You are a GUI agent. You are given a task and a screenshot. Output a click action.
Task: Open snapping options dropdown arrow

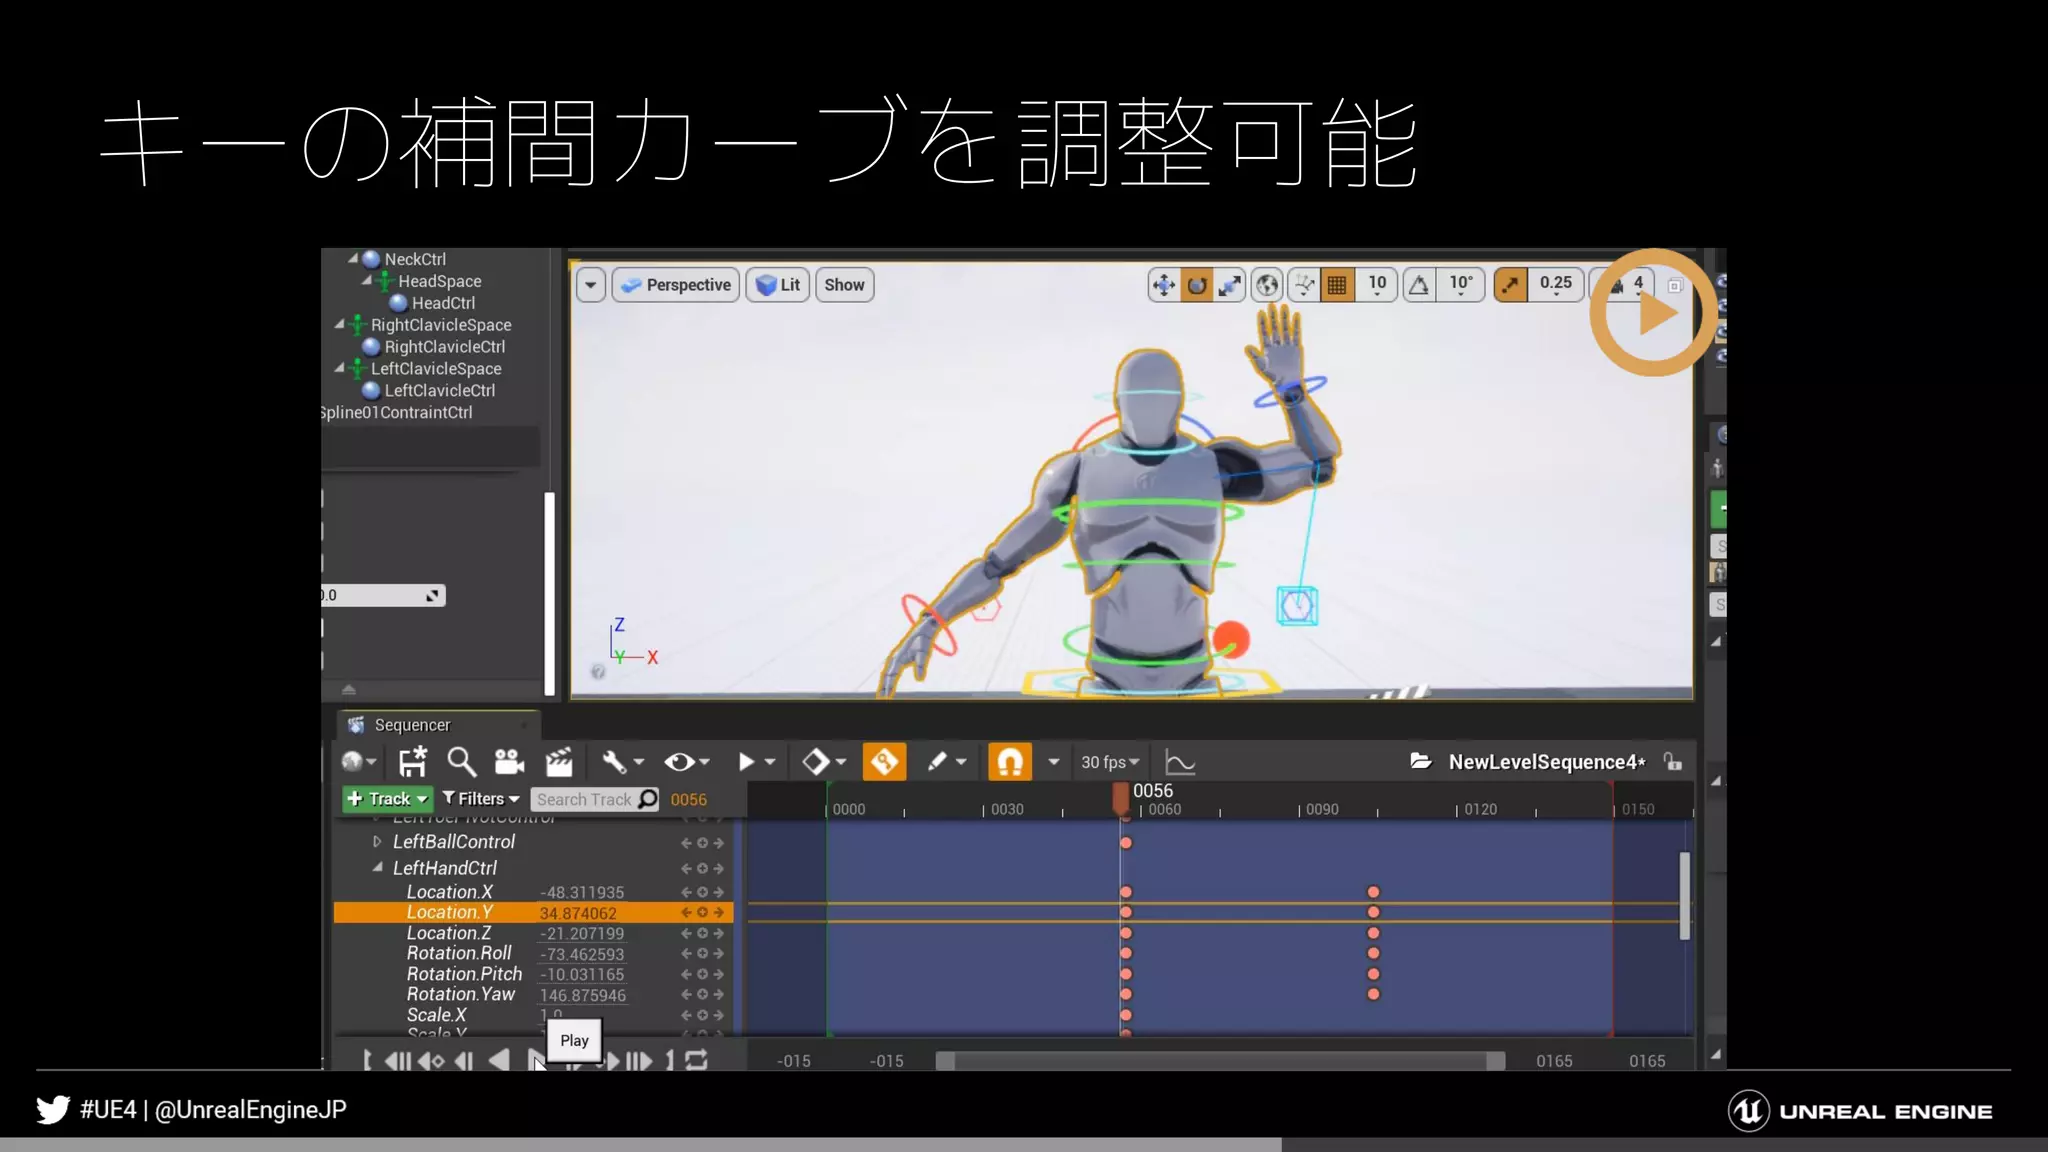pyautogui.click(x=1053, y=762)
